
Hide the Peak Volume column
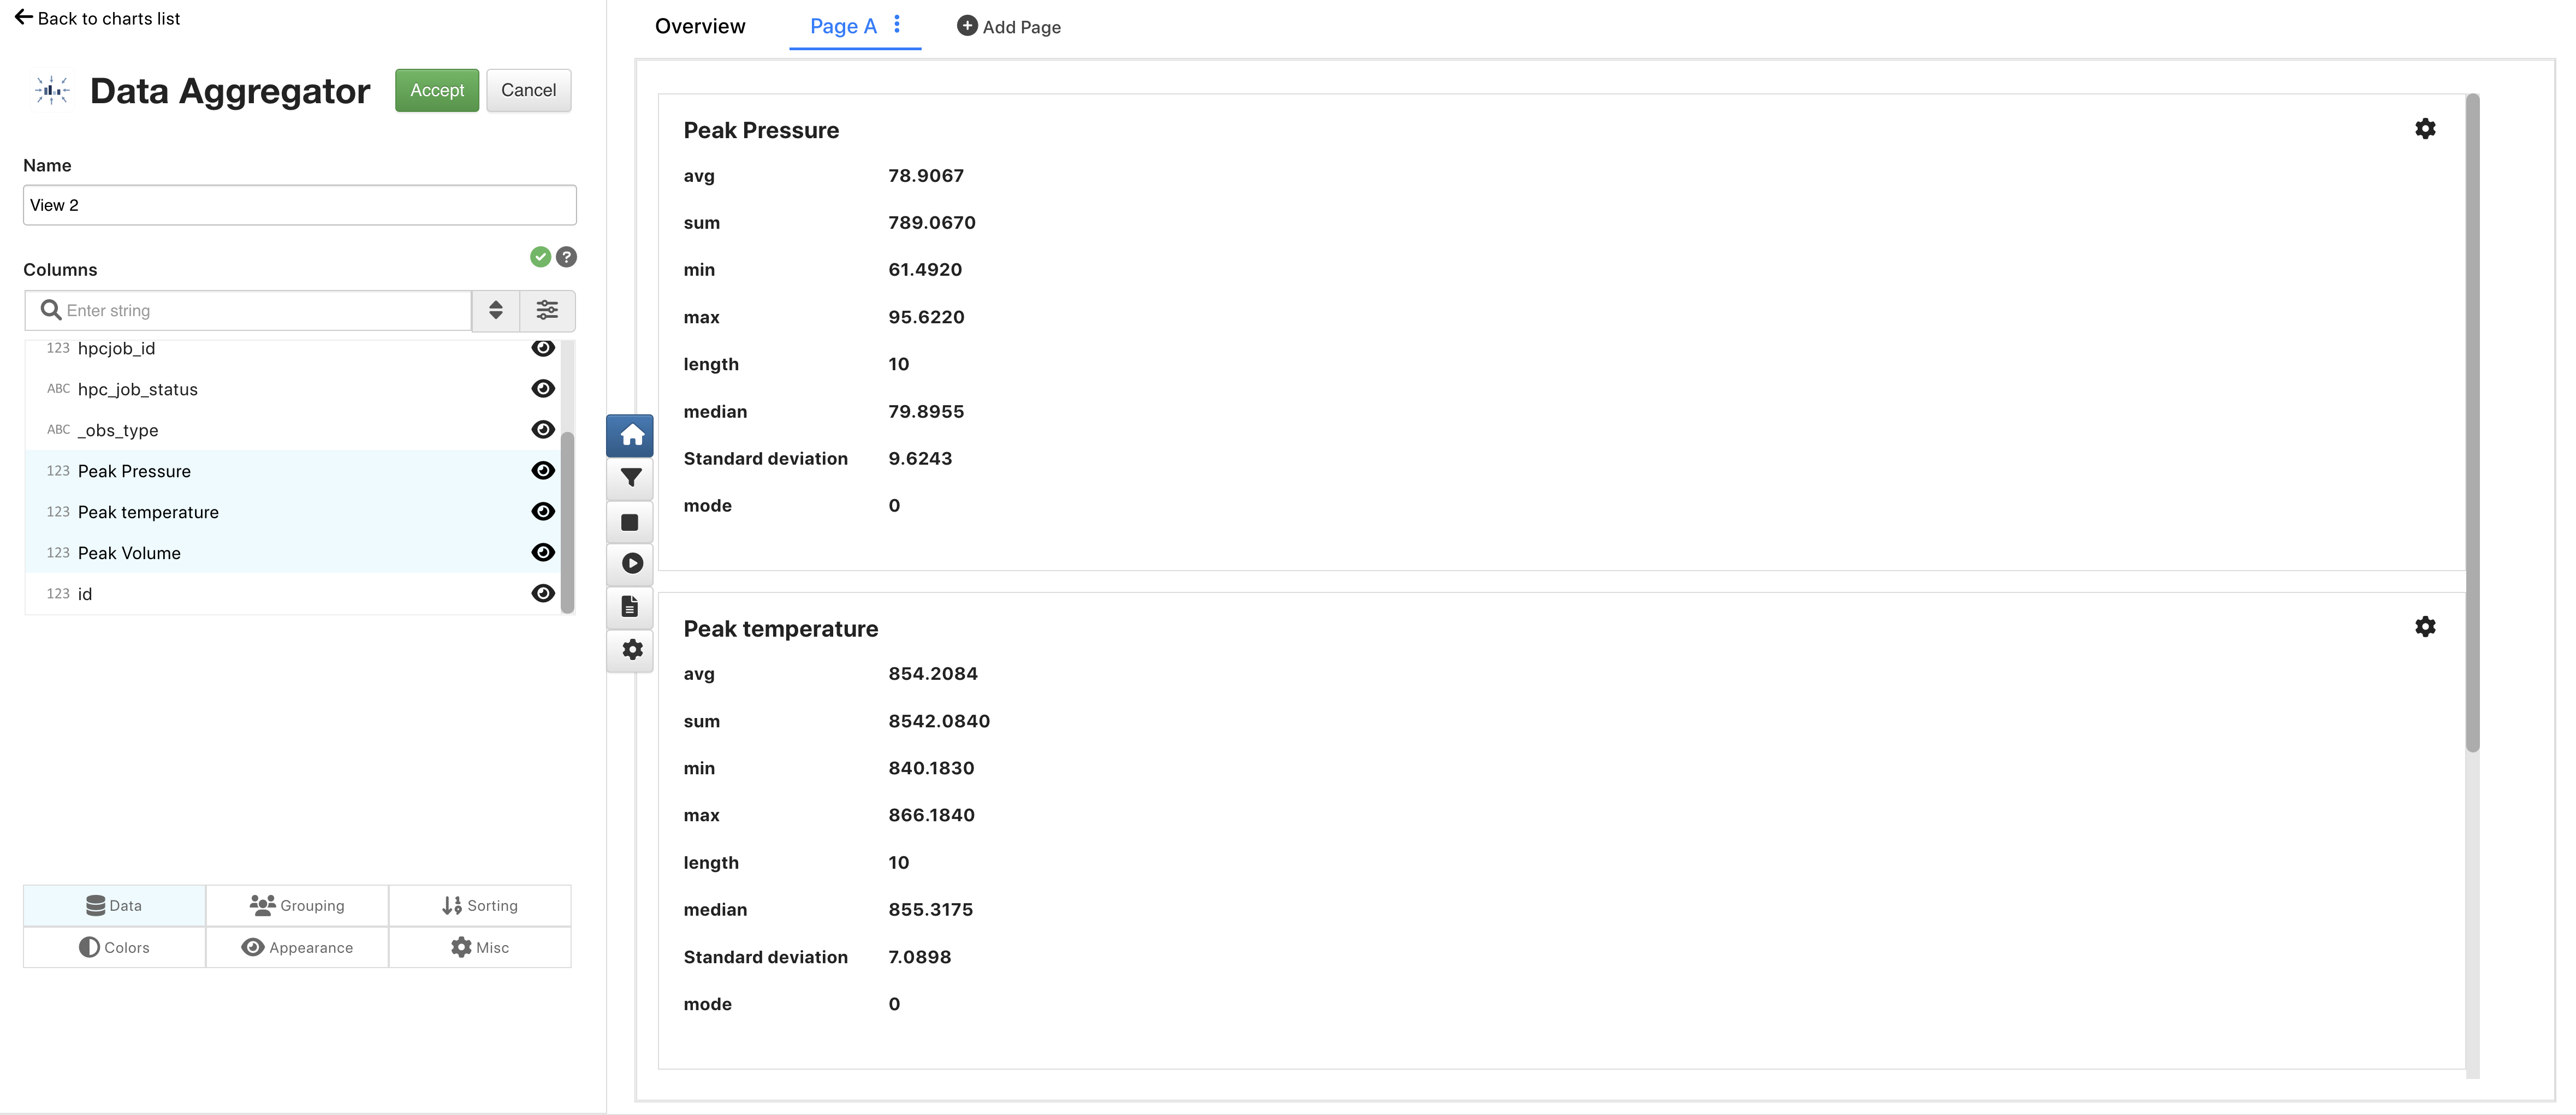543,553
